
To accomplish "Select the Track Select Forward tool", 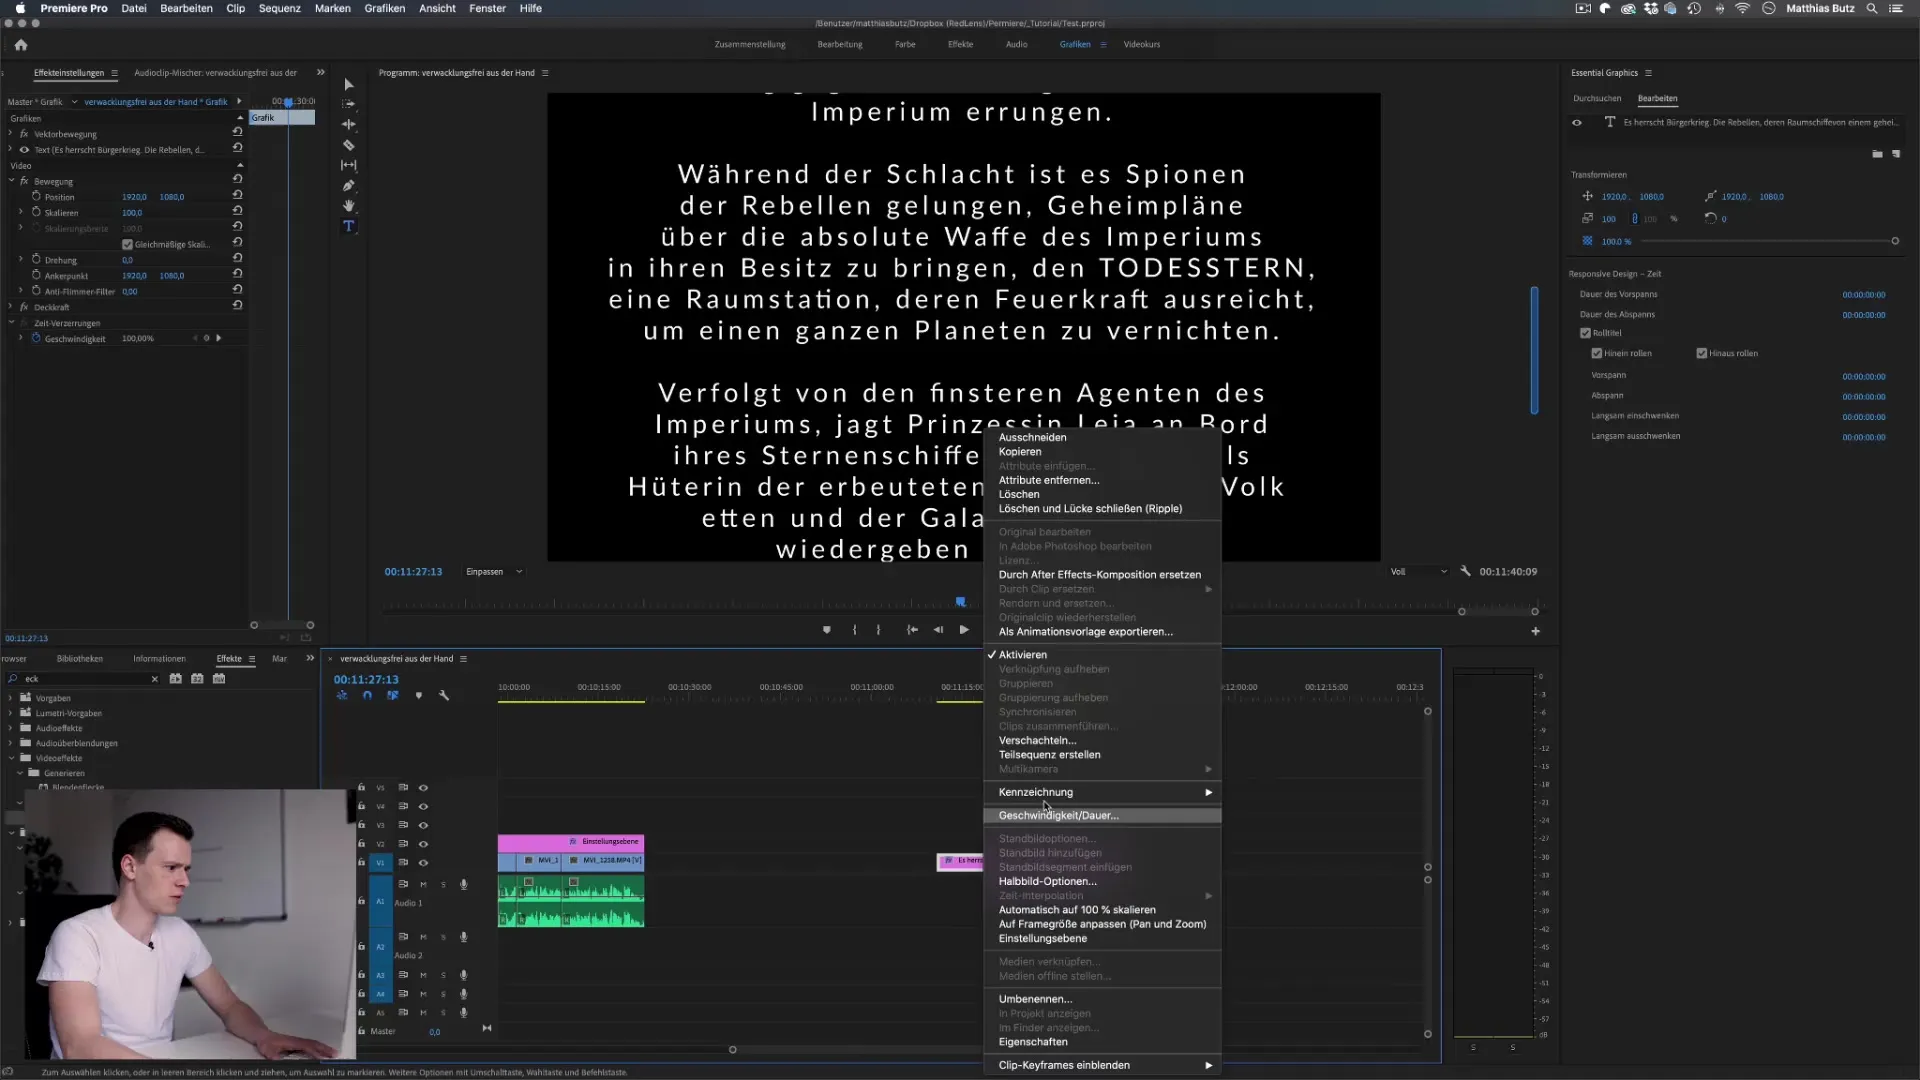I will coord(349,104).
